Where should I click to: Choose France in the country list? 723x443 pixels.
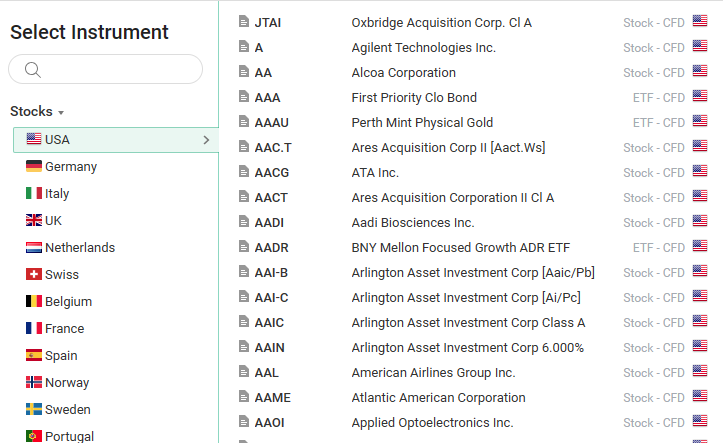click(x=64, y=328)
